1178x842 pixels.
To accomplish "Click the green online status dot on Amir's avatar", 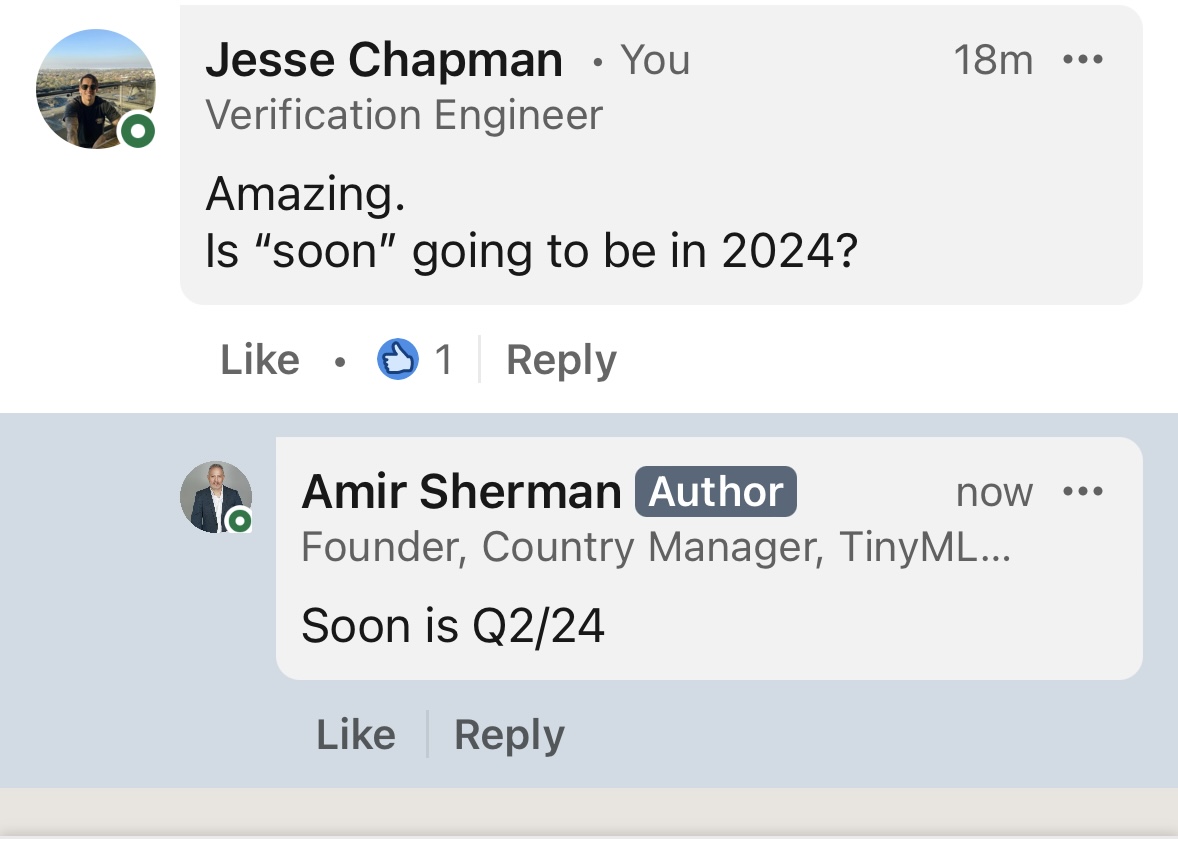I will click(239, 521).
